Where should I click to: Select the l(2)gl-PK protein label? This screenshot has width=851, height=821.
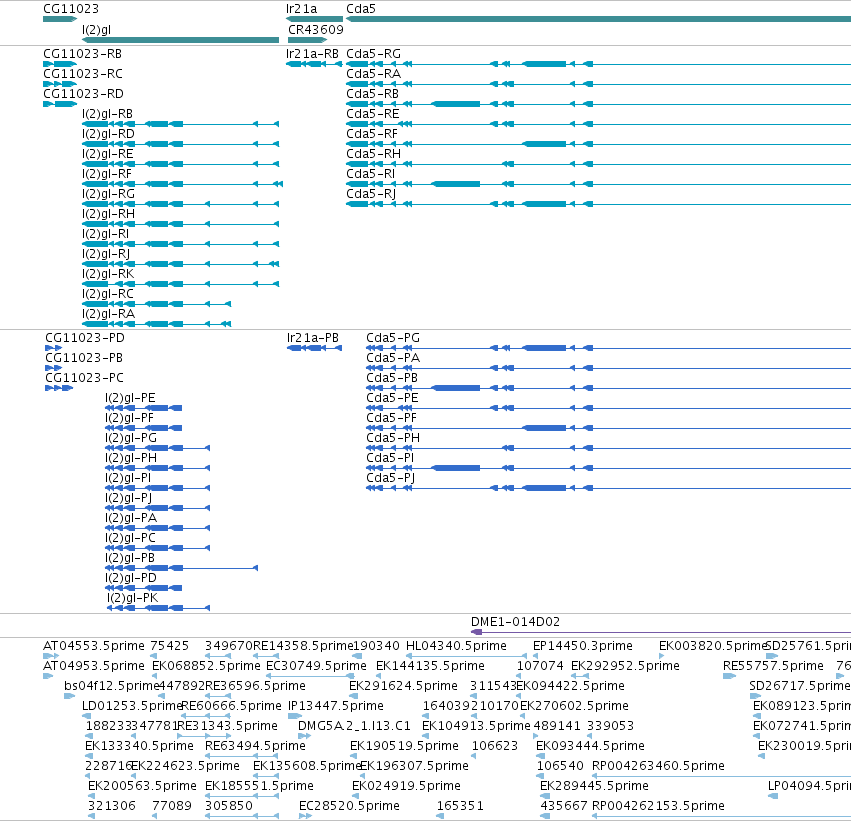(133, 598)
